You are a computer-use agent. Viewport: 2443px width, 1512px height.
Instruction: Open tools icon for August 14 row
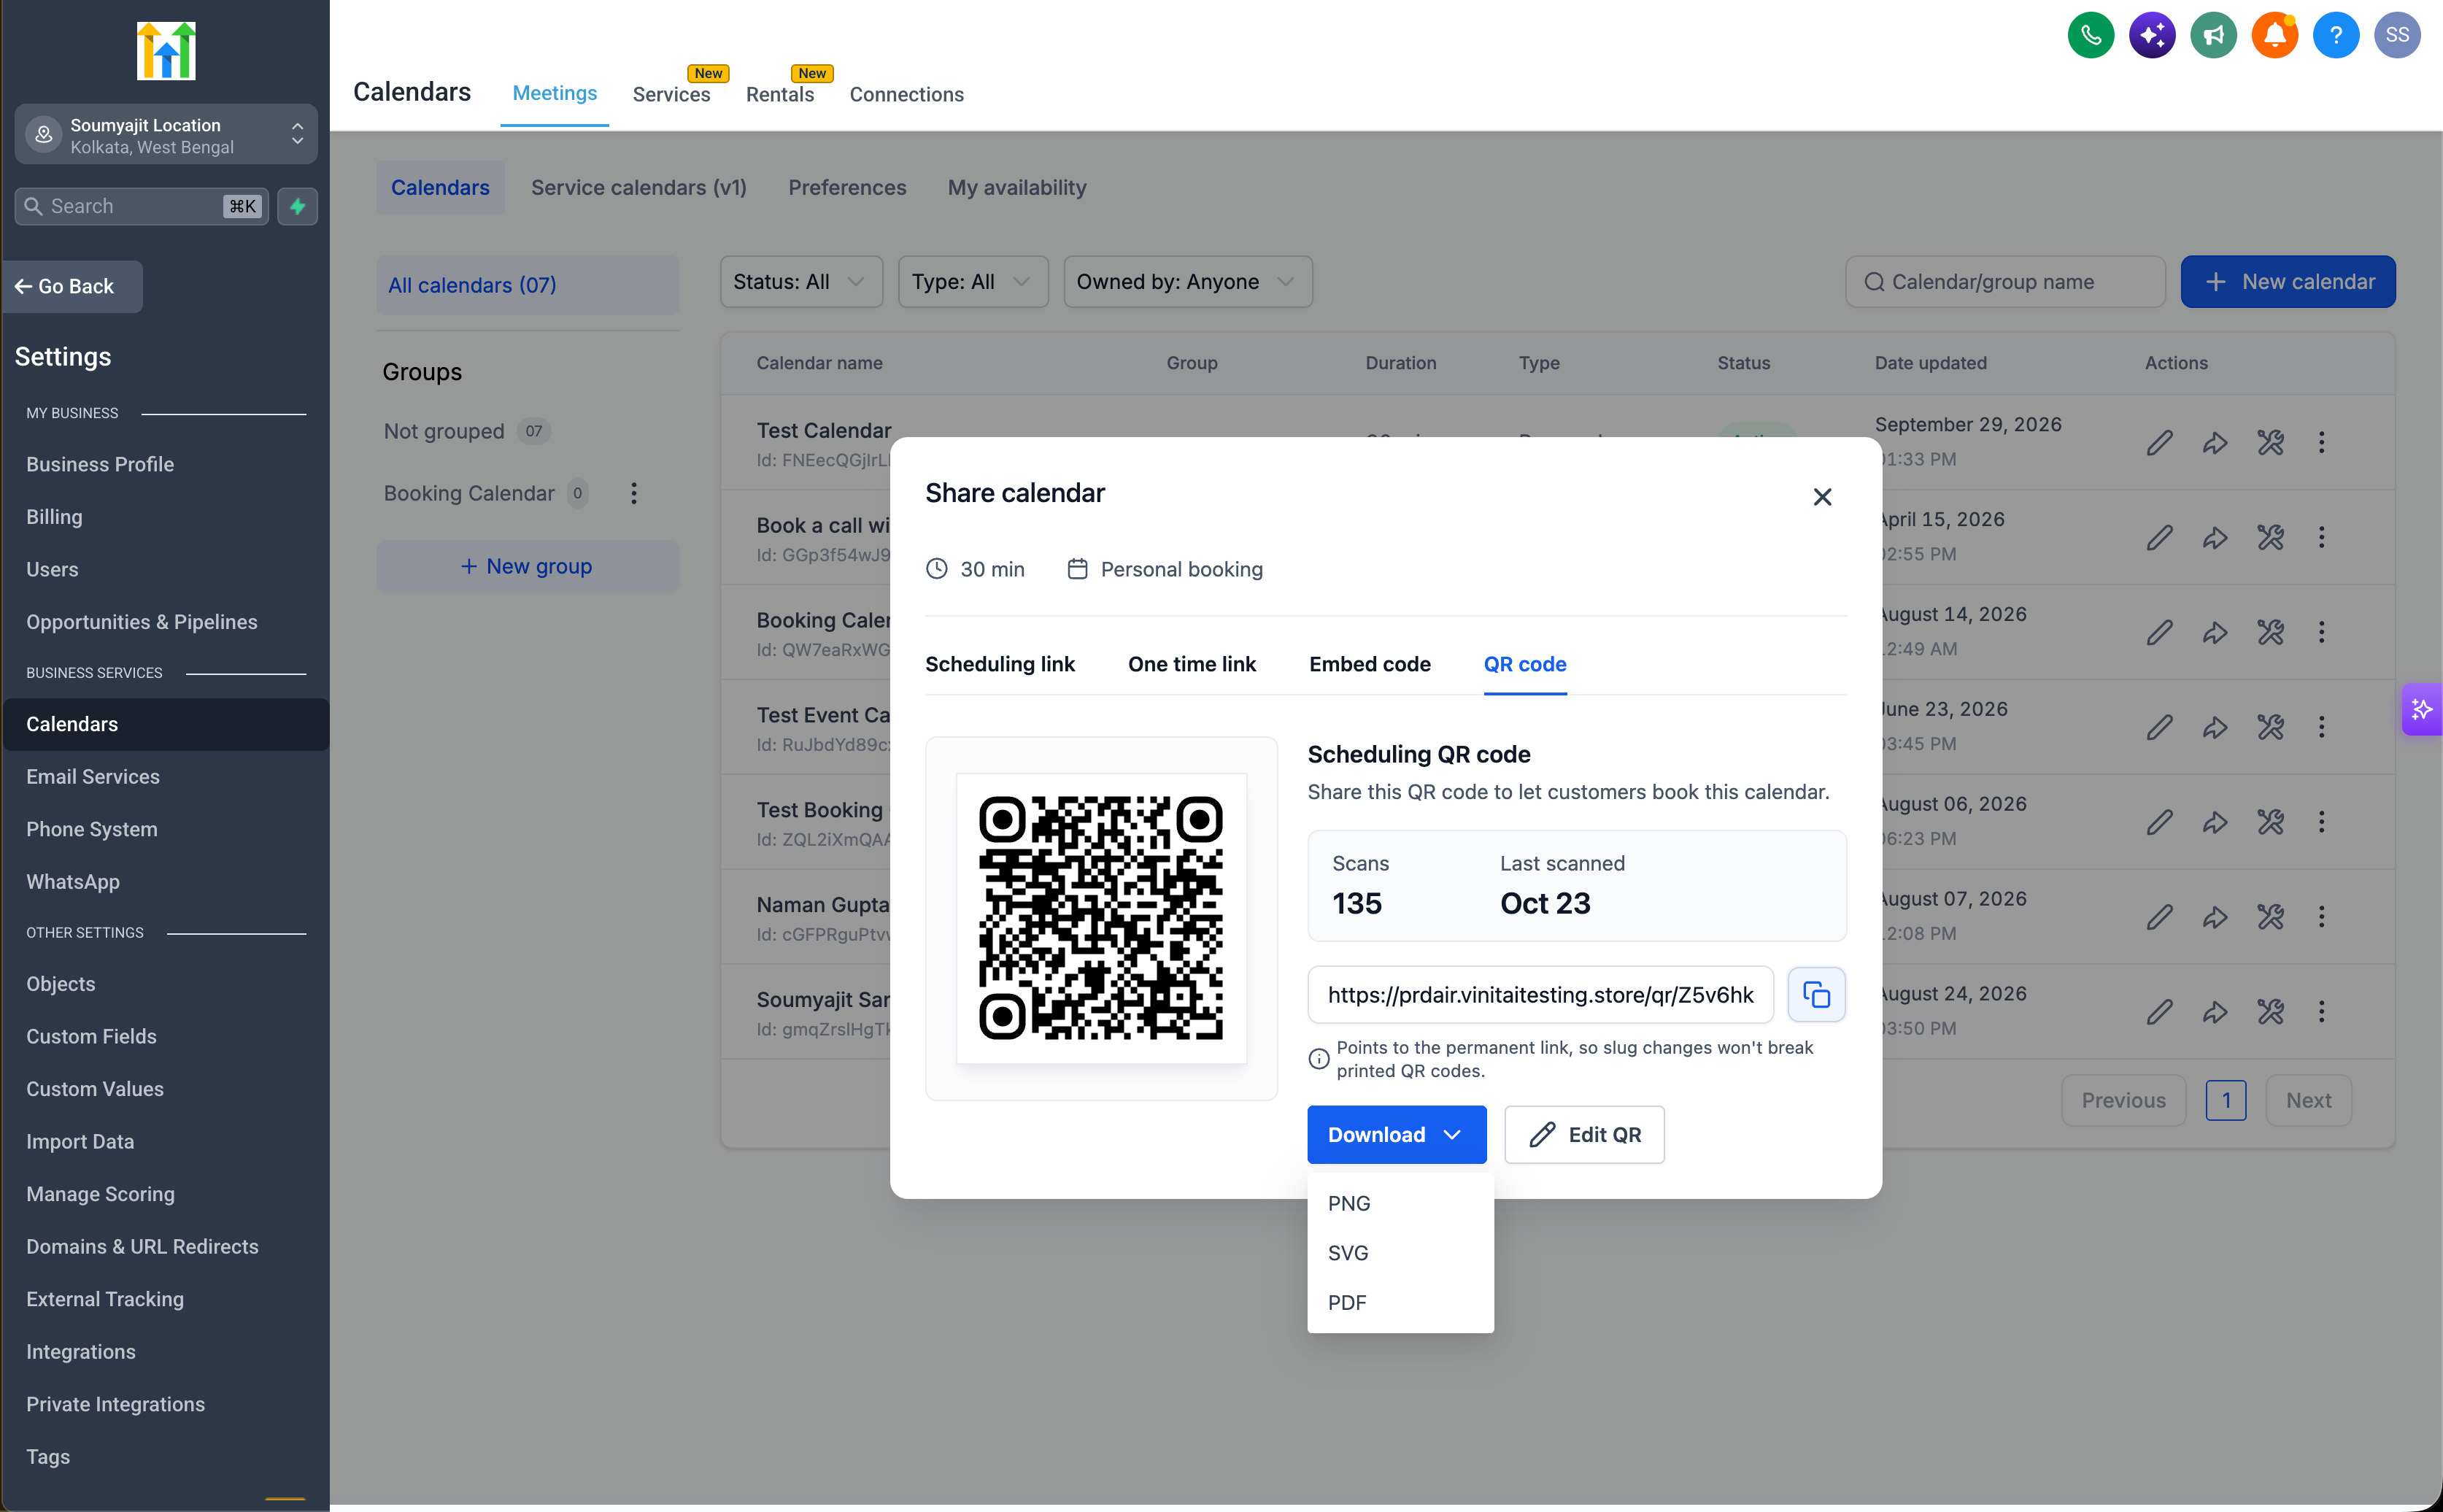(2270, 632)
